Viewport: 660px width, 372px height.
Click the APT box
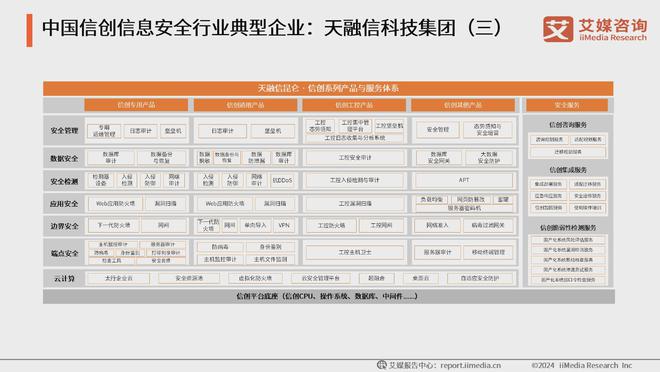(x=464, y=180)
